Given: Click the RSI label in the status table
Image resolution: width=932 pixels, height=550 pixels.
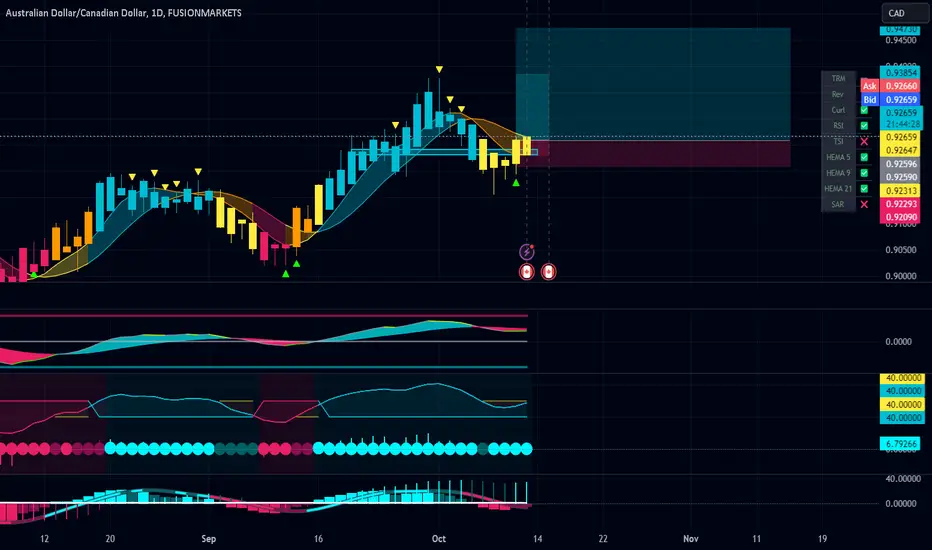Looking at the screenshot, I should click(x=838, y=125).
